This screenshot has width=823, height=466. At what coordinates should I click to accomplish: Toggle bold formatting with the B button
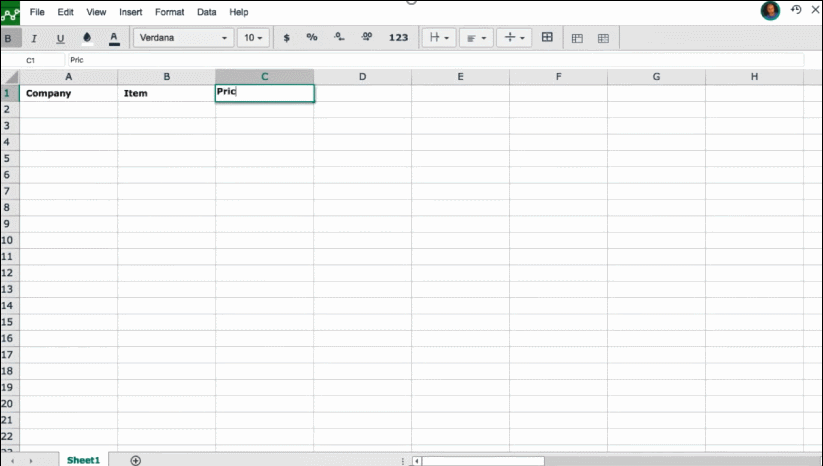[x=8, y=38]
